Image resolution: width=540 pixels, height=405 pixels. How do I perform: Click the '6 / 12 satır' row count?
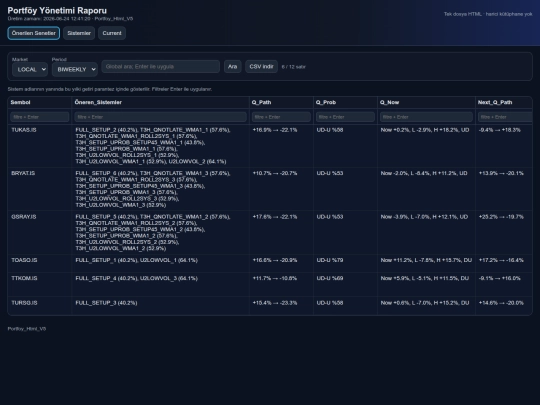click(x=293, y=67)
